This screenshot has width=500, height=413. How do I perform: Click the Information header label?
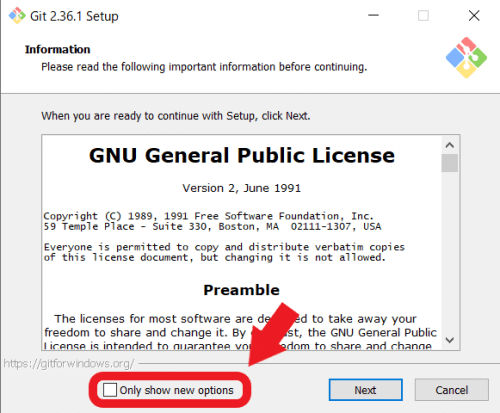click(x=57, y=49)
